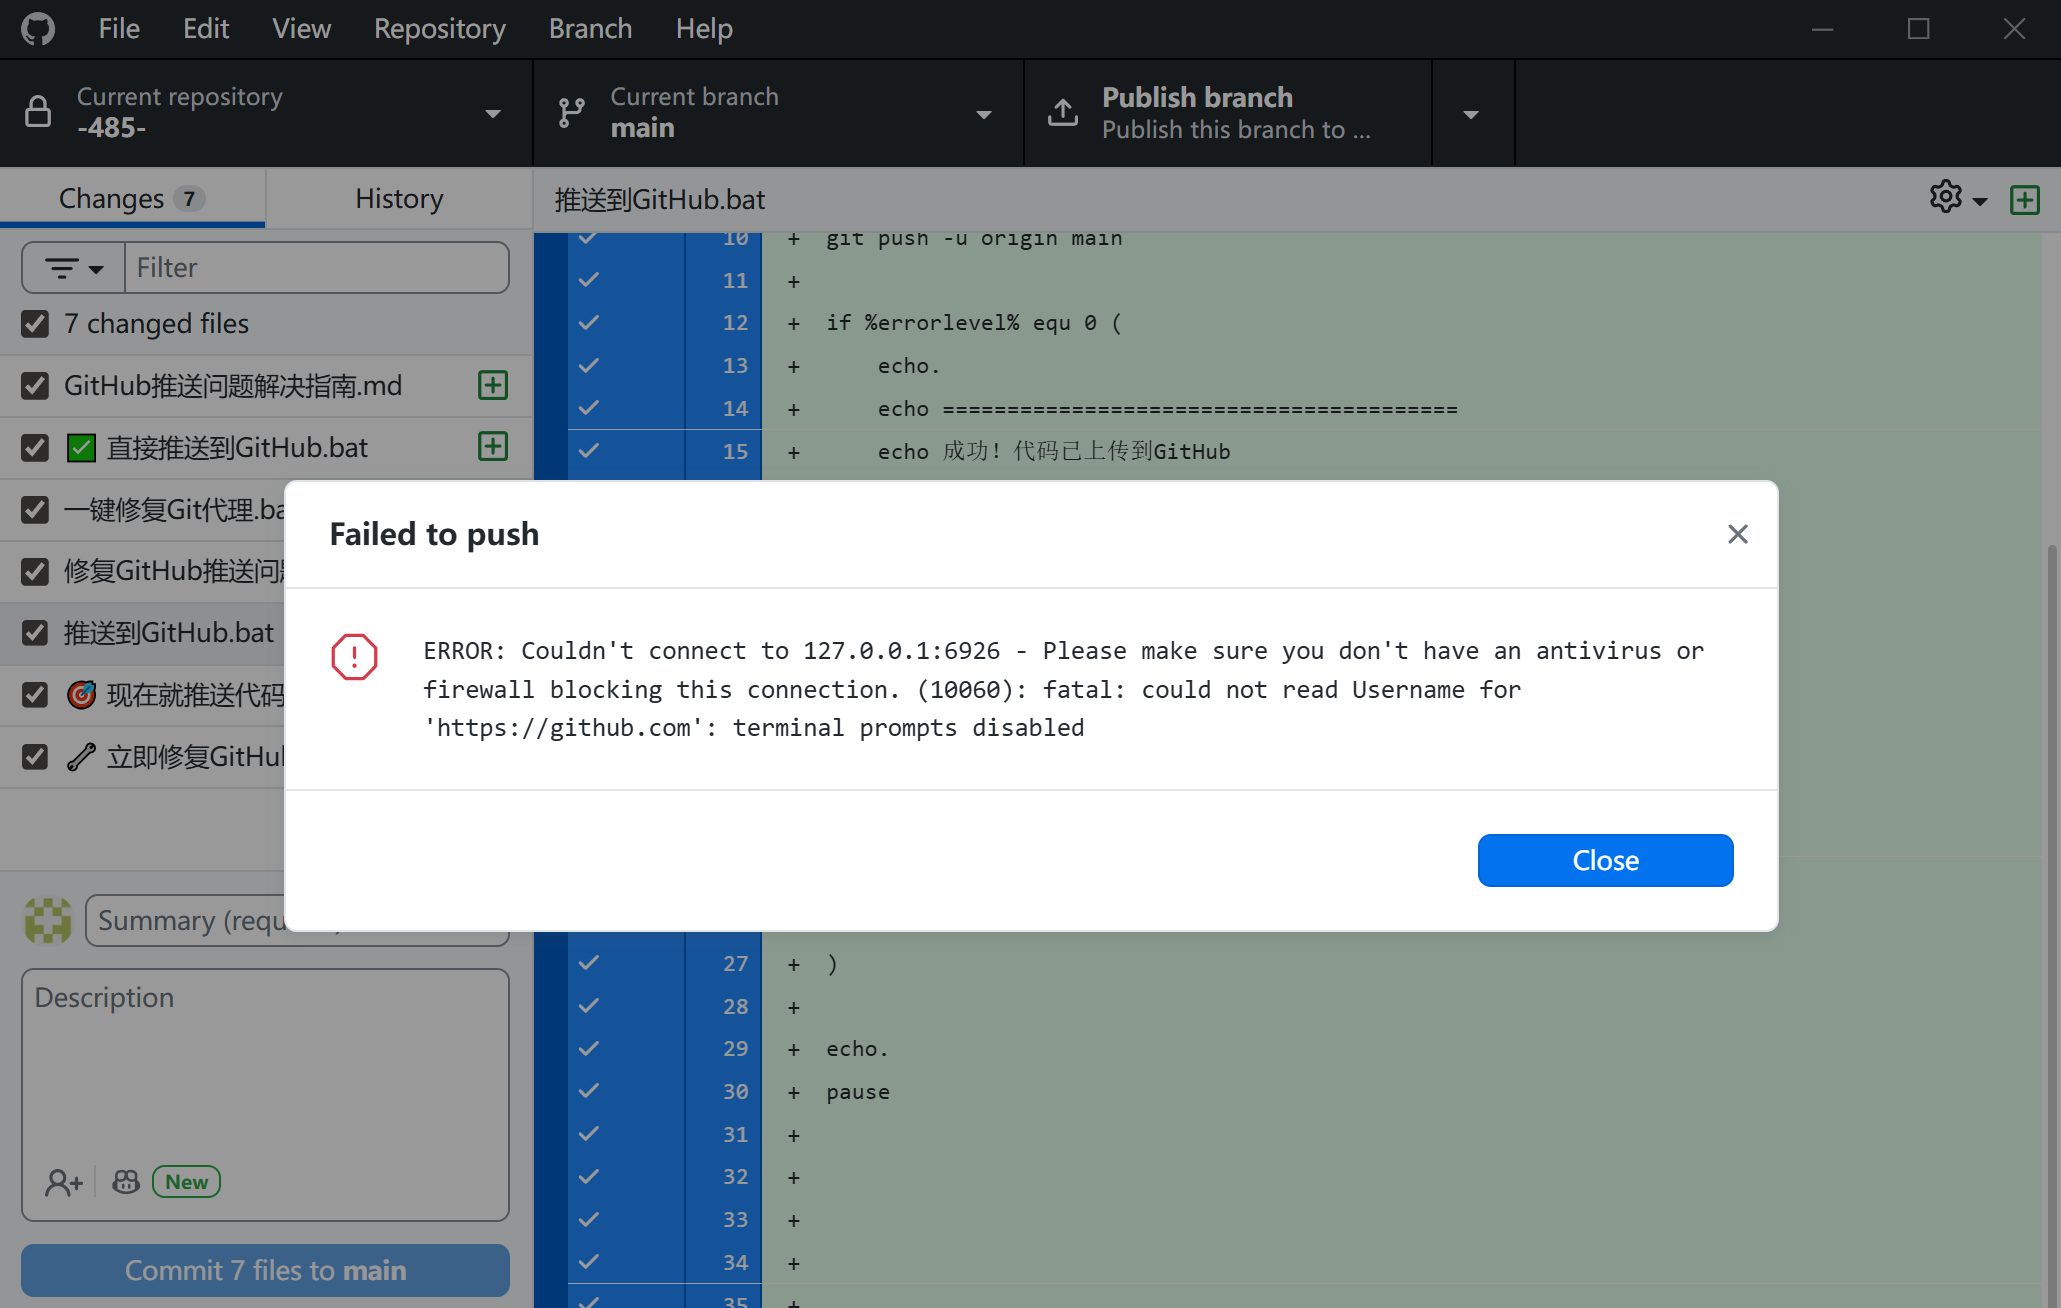Viewport: 2061px width, 1308px height.
Task: Open diff settings gear icon
Action: click(x=1957, y=198)
